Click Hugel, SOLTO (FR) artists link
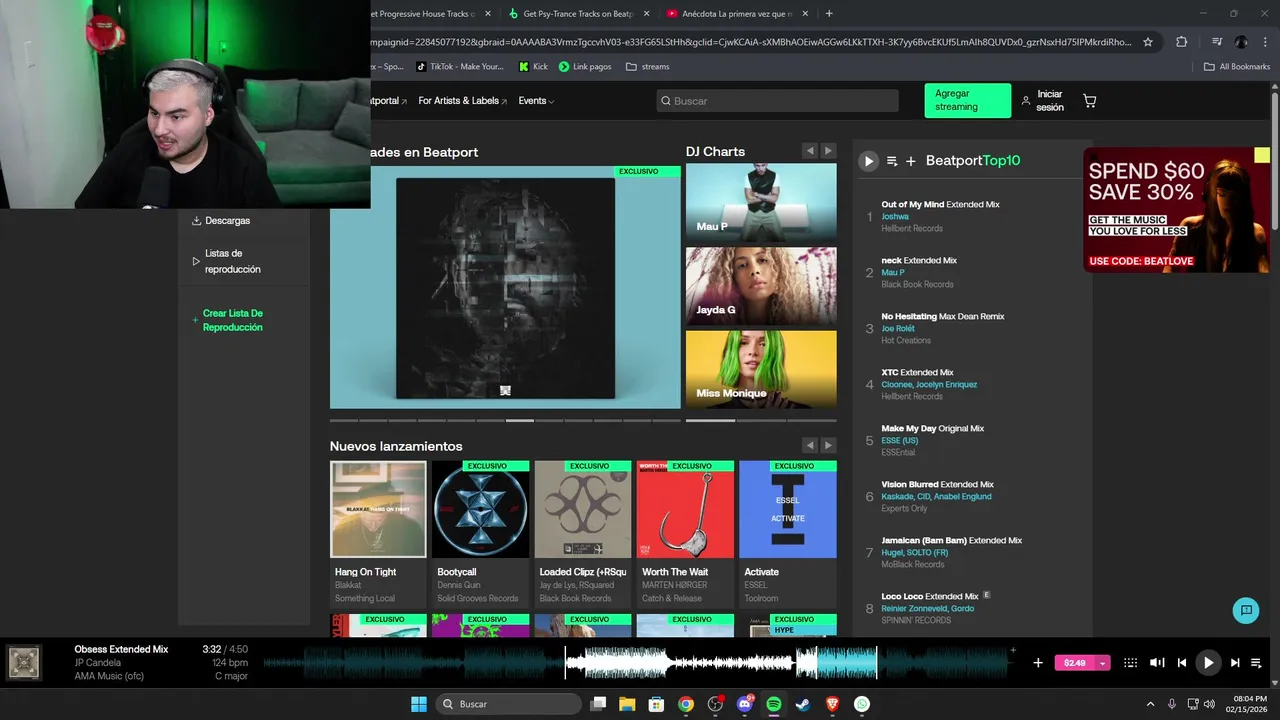Image resolution: width=1280 pixels, height=720 pixels. [x=914, y=552]
